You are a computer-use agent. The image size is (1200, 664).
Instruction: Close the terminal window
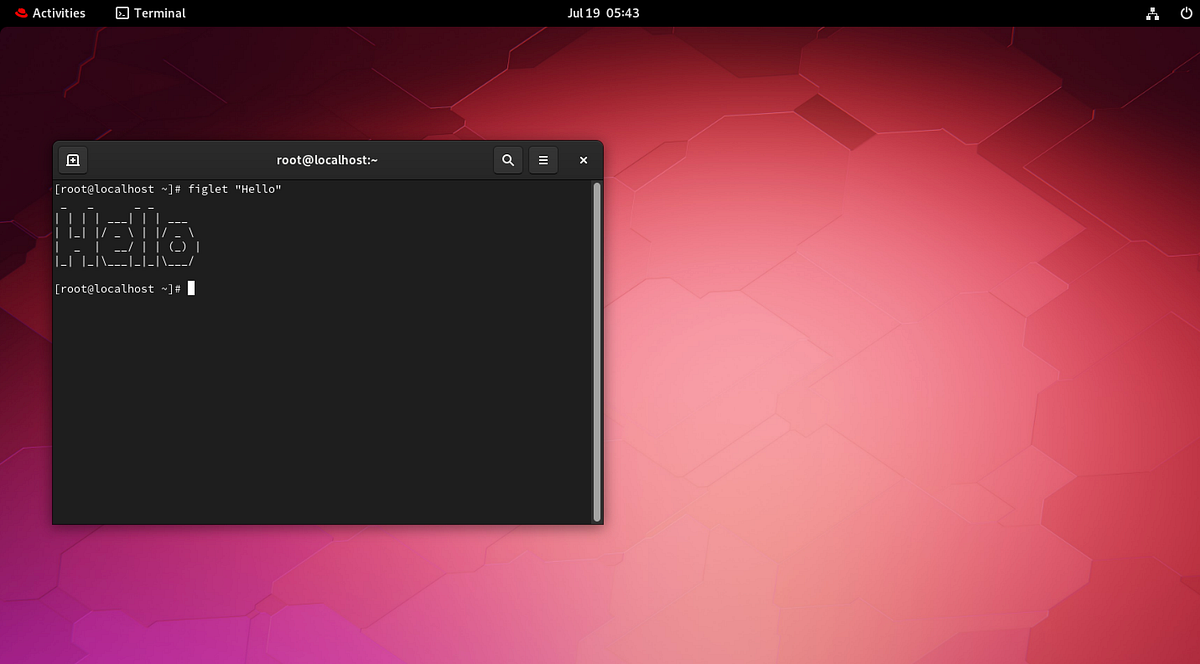pyautogui.click(x=583, y=160)
